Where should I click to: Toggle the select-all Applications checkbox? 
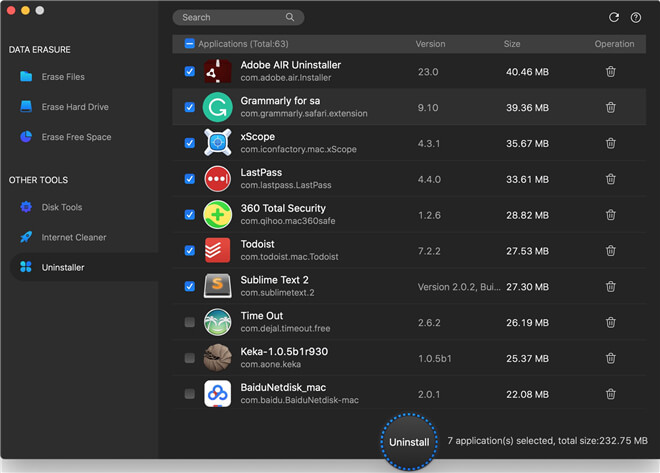coord(189,43)
